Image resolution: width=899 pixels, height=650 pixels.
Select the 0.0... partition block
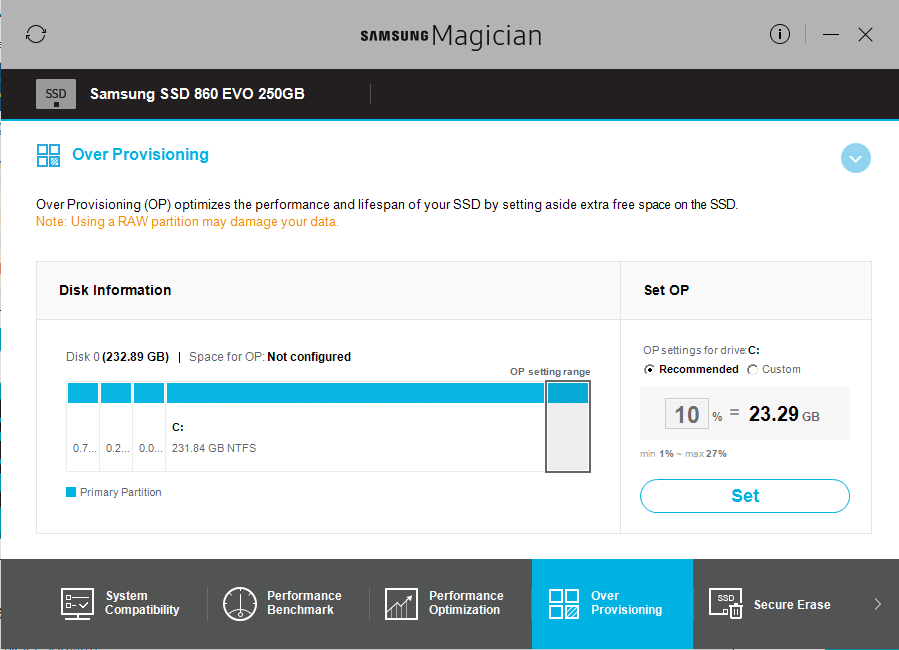point(149,426)
